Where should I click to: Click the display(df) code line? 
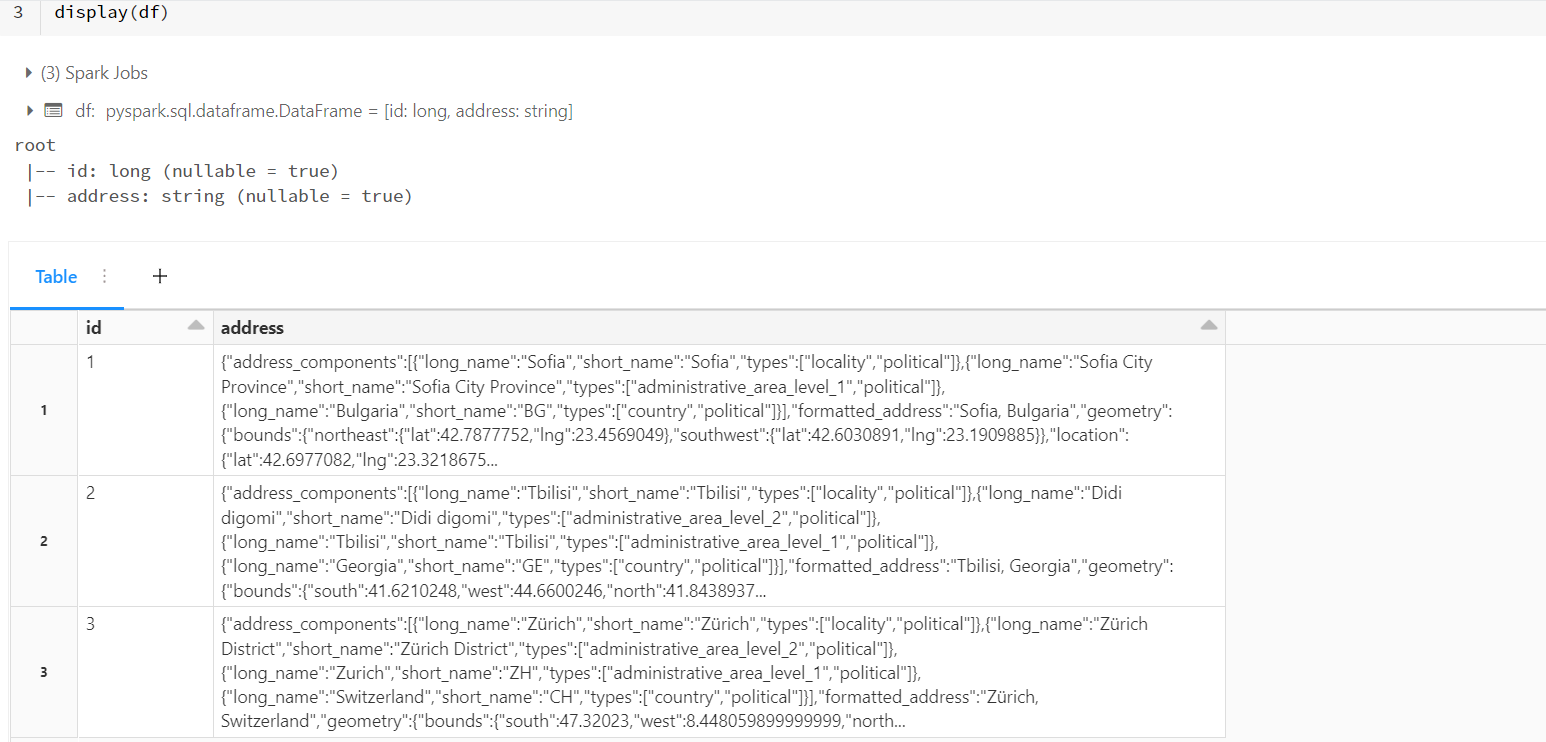coord(111,13)
